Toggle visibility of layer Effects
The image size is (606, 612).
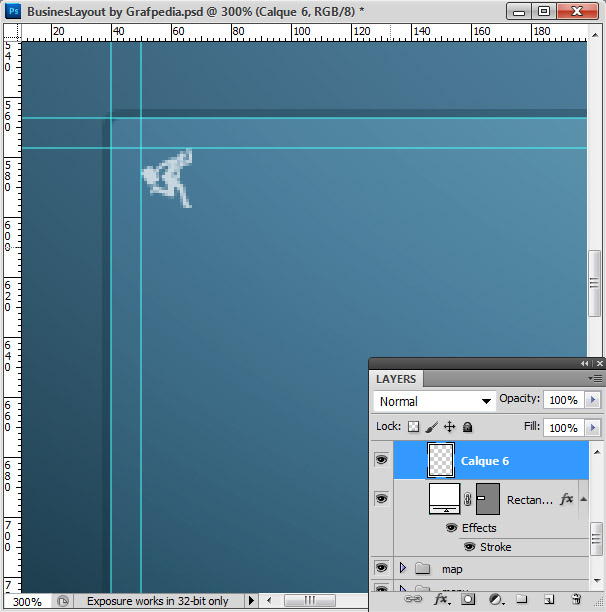pyautogui.click(x=451, y=528)
